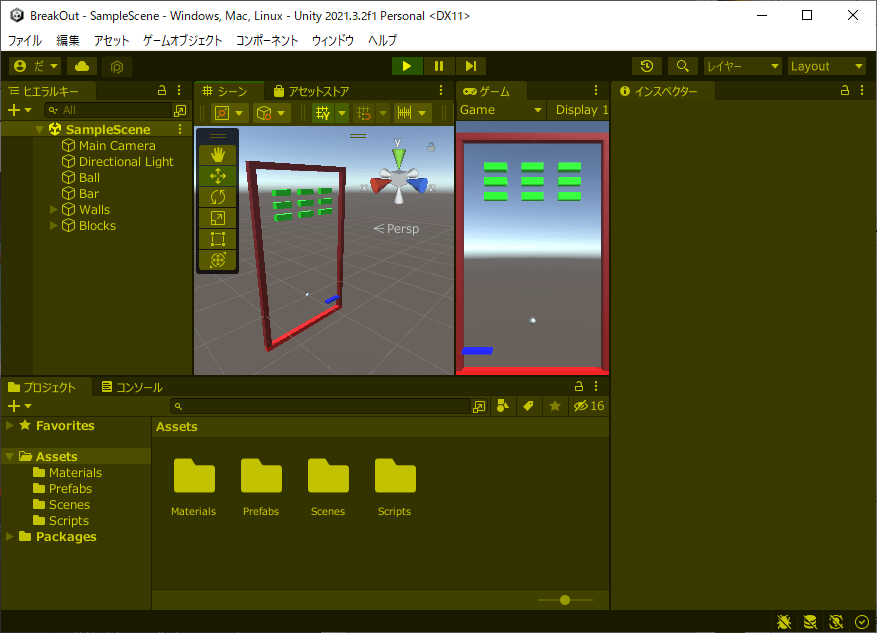Adjust the asset icon size slider
Screen dimensions: 877x633
click(565, 600)
